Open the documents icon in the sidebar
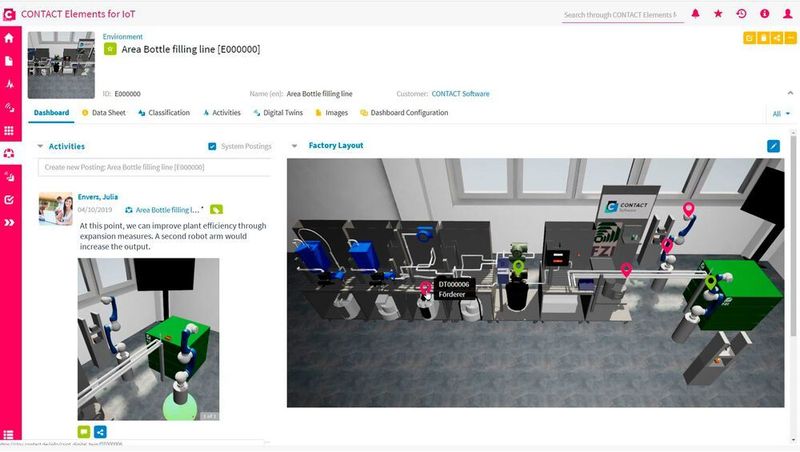The height and width of the screenshot is (452, 800). (9, 61)
